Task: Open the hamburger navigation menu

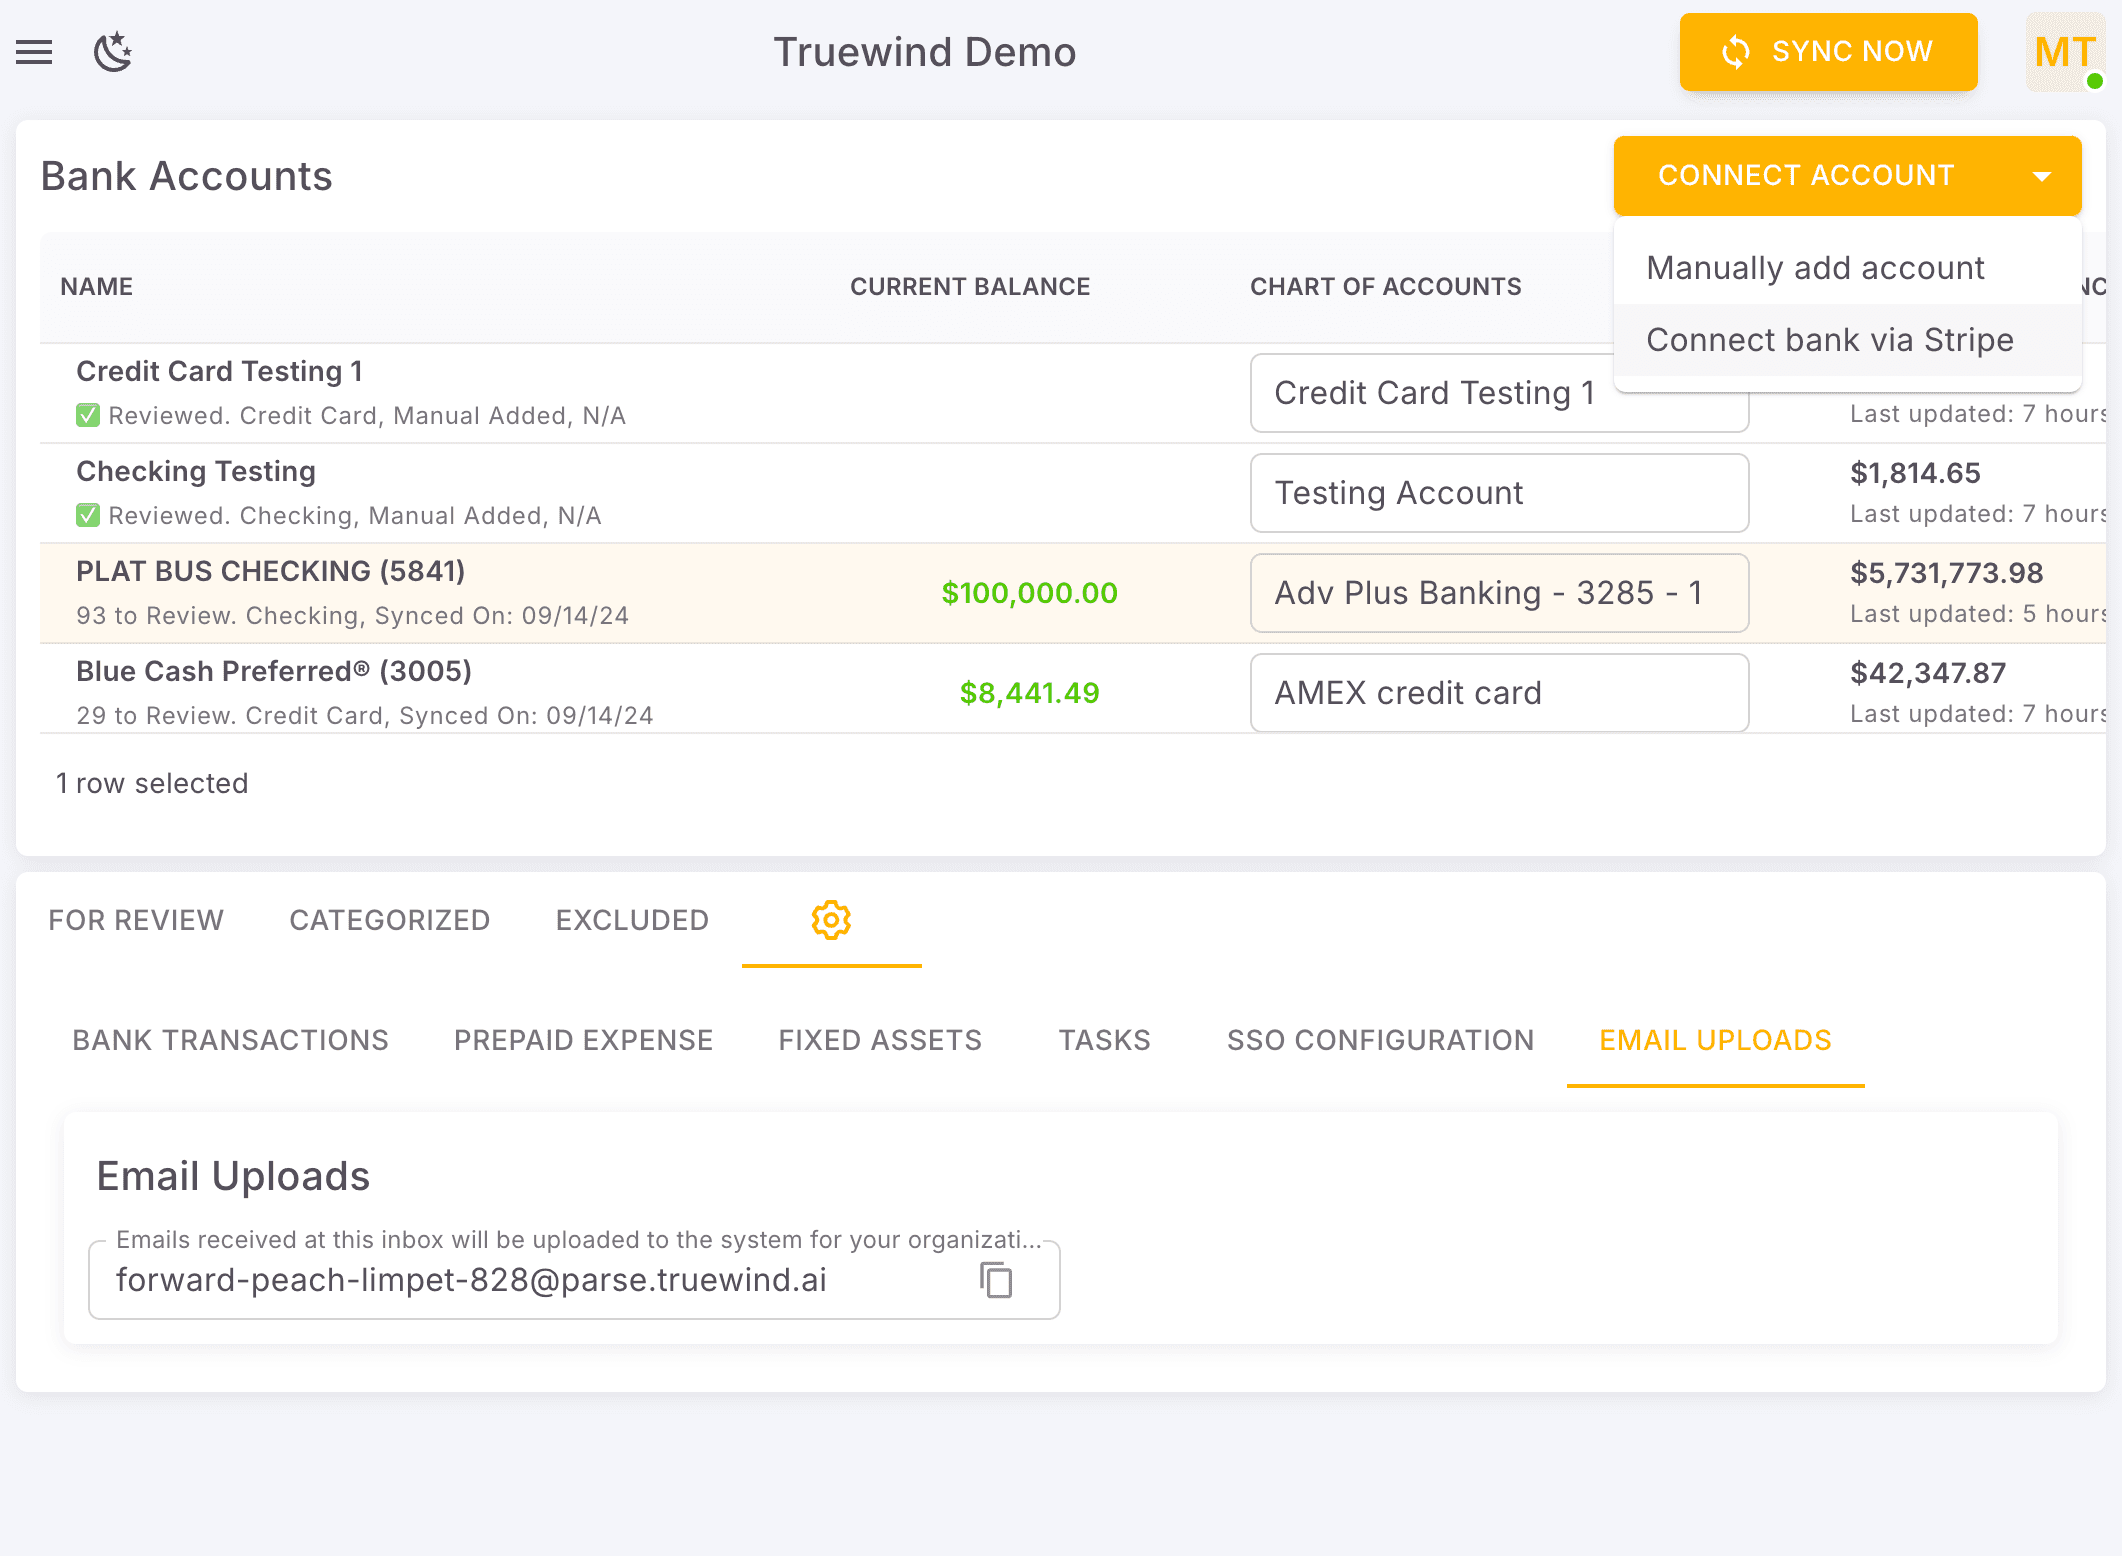Action: (34, 52)
